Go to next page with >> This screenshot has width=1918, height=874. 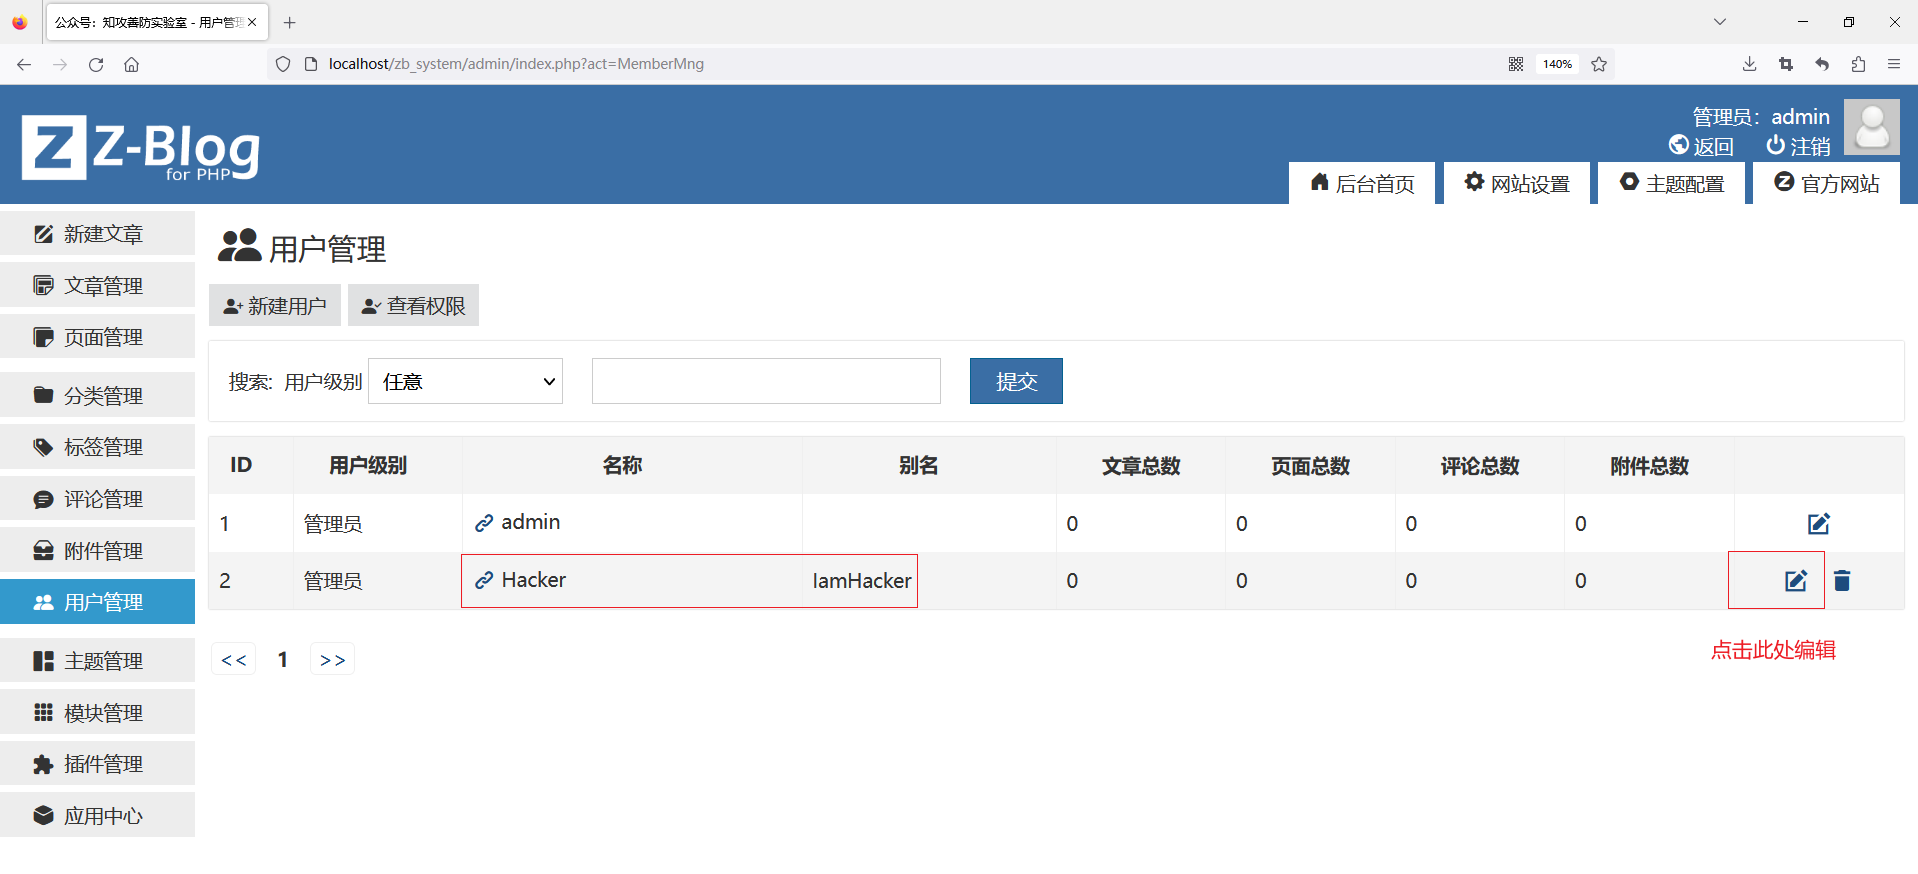coord(333,660)
